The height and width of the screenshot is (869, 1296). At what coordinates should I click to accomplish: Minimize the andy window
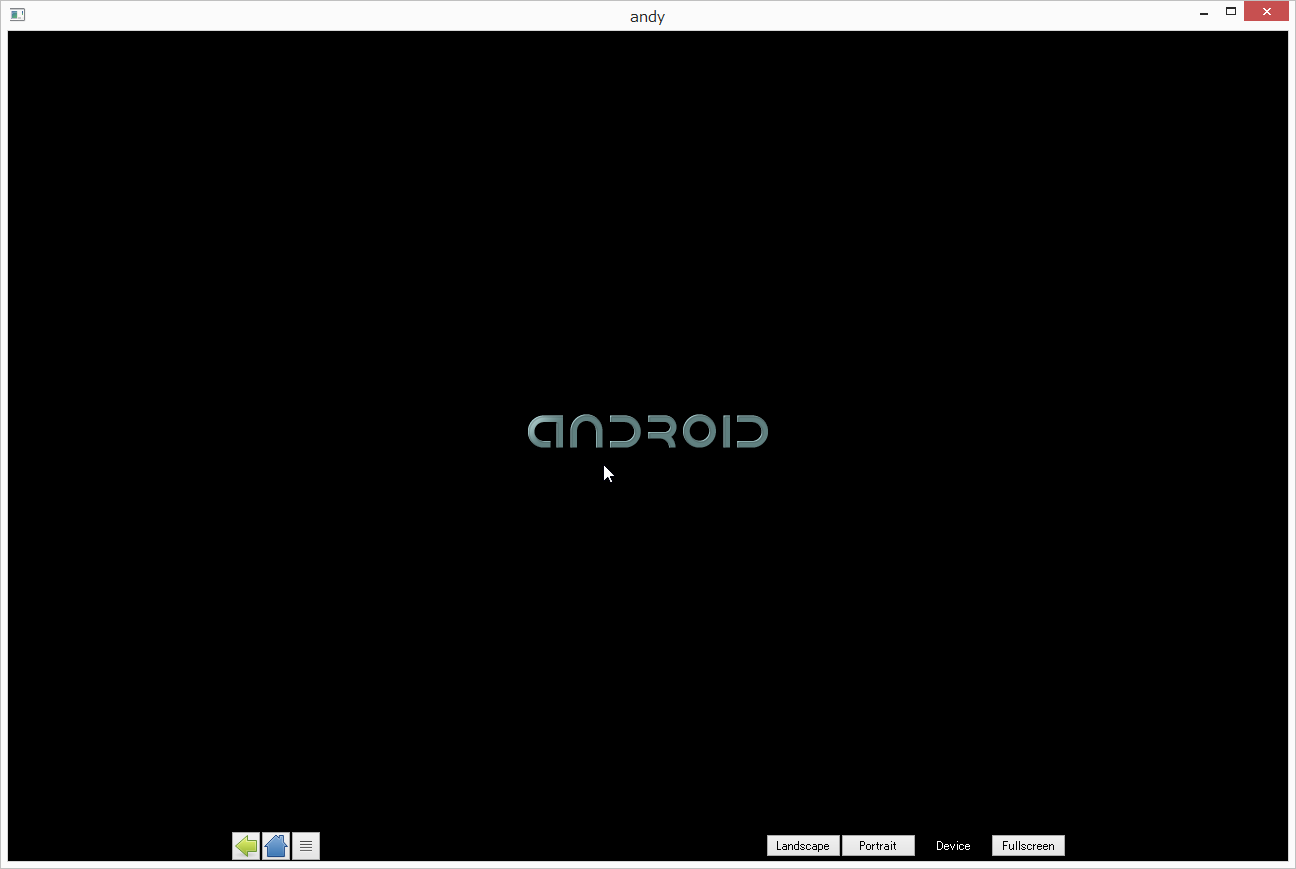1204,13
